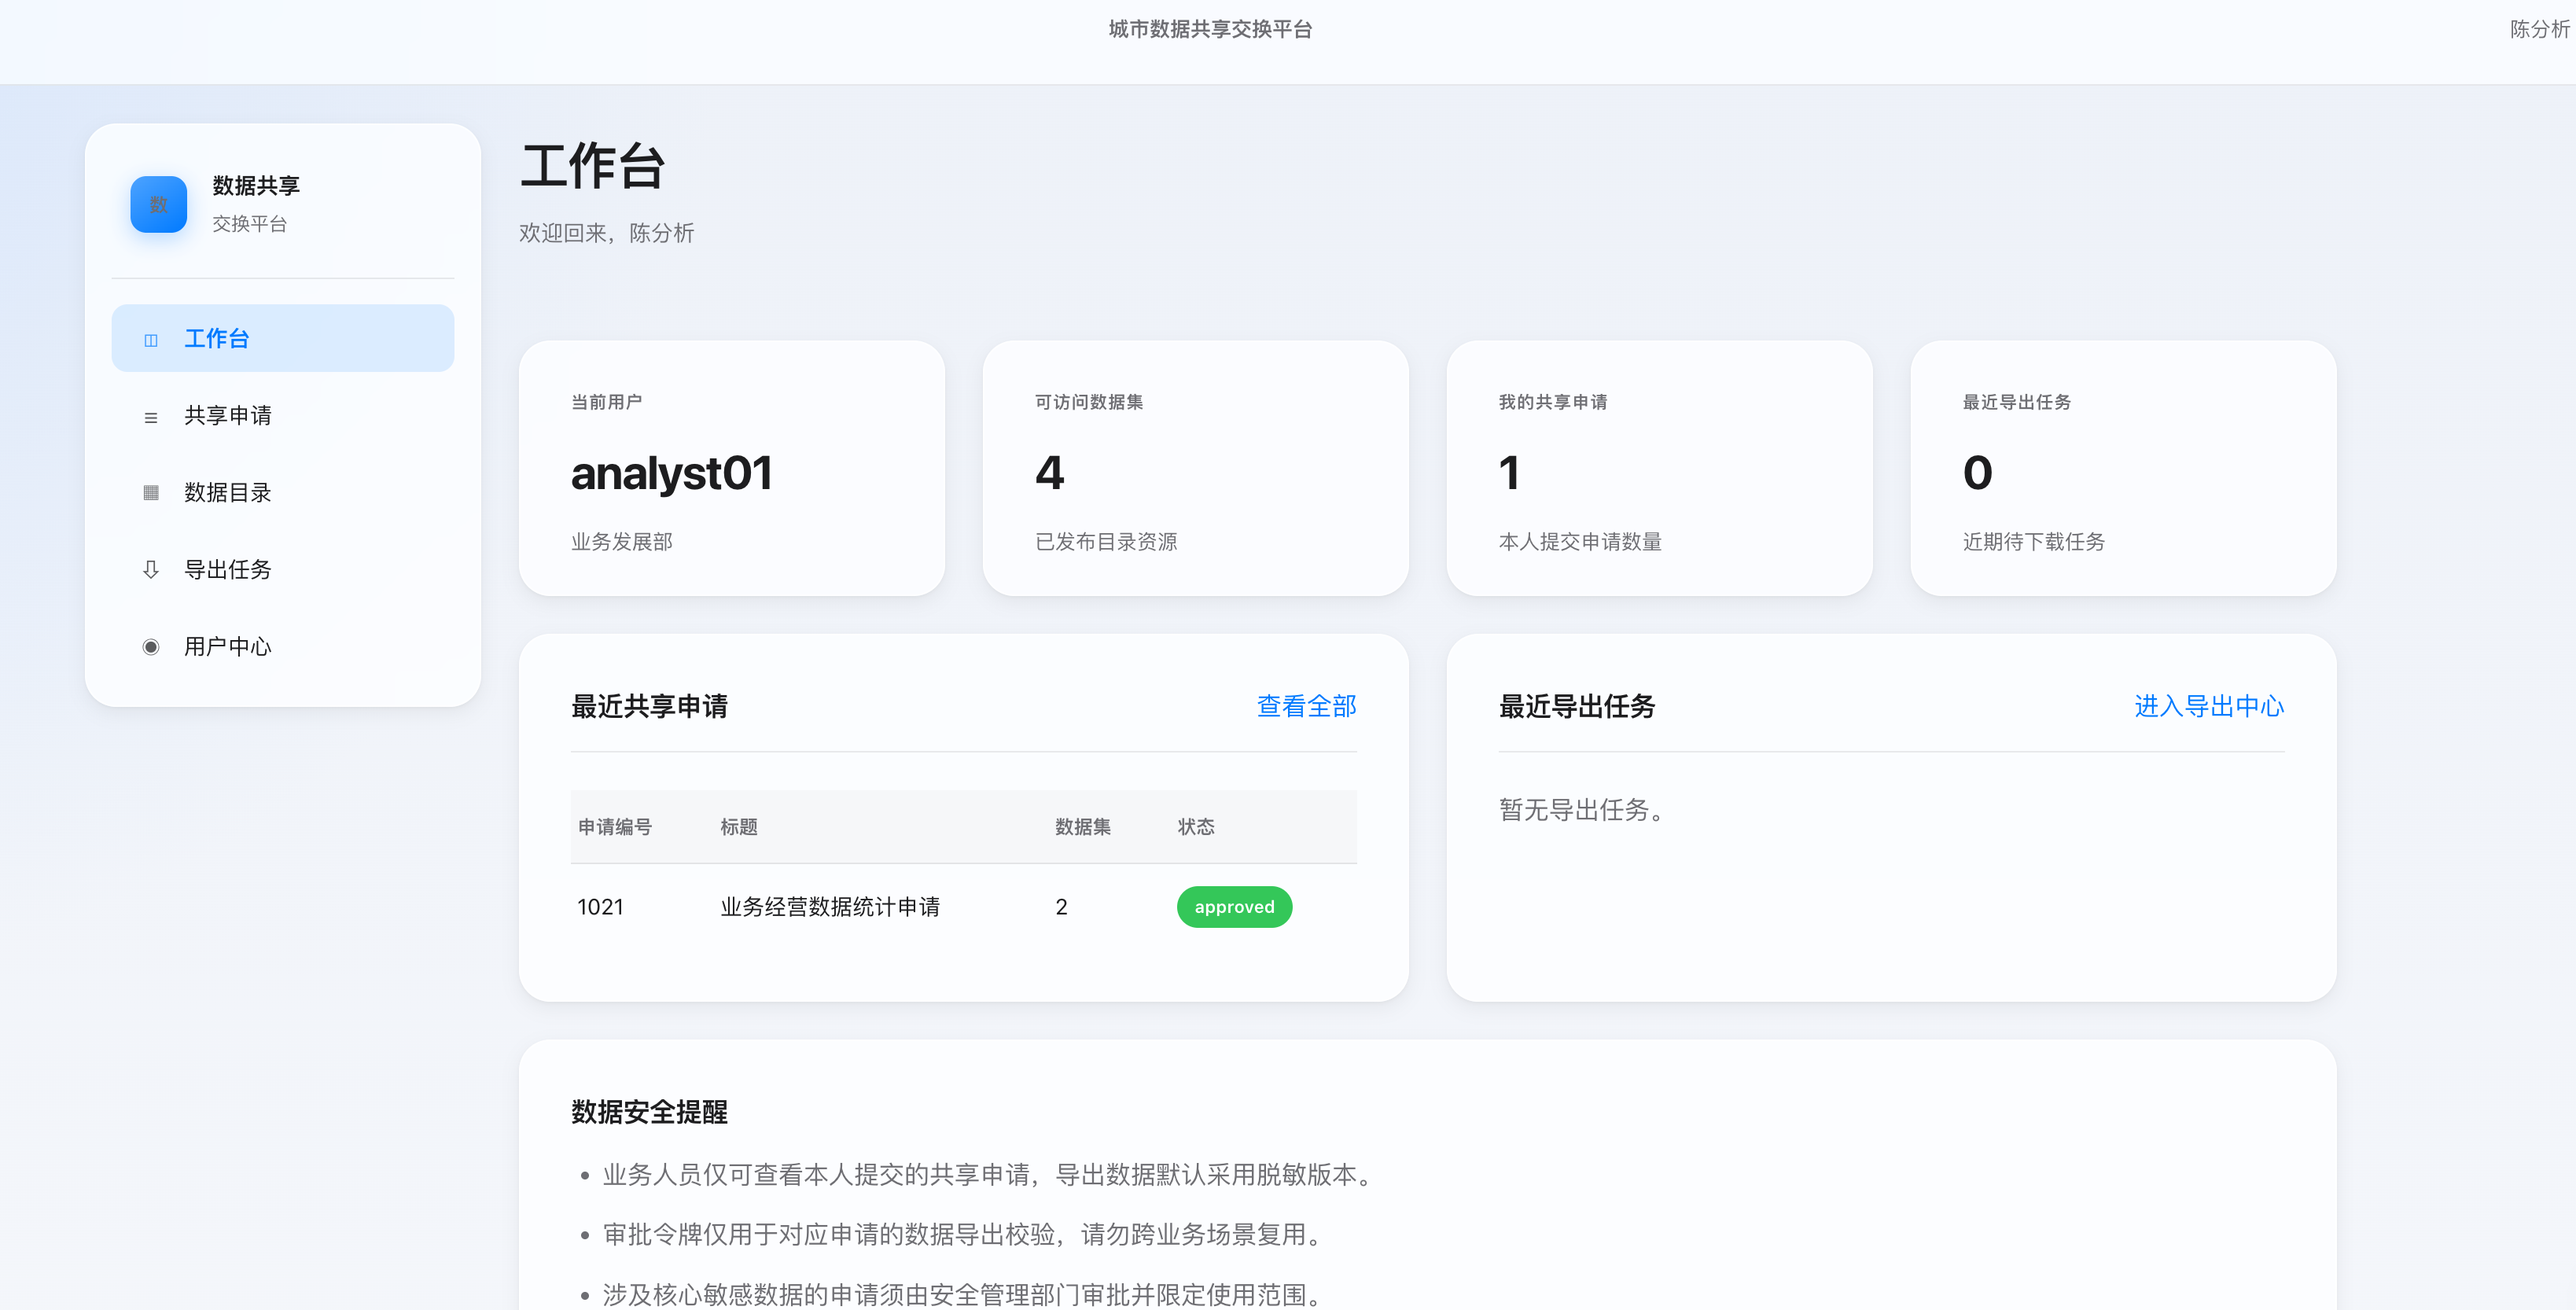The width and height of the screenshot is (2576, 1310).
Task: Click application number 1021 in table
Action: (x=600, y=907)
